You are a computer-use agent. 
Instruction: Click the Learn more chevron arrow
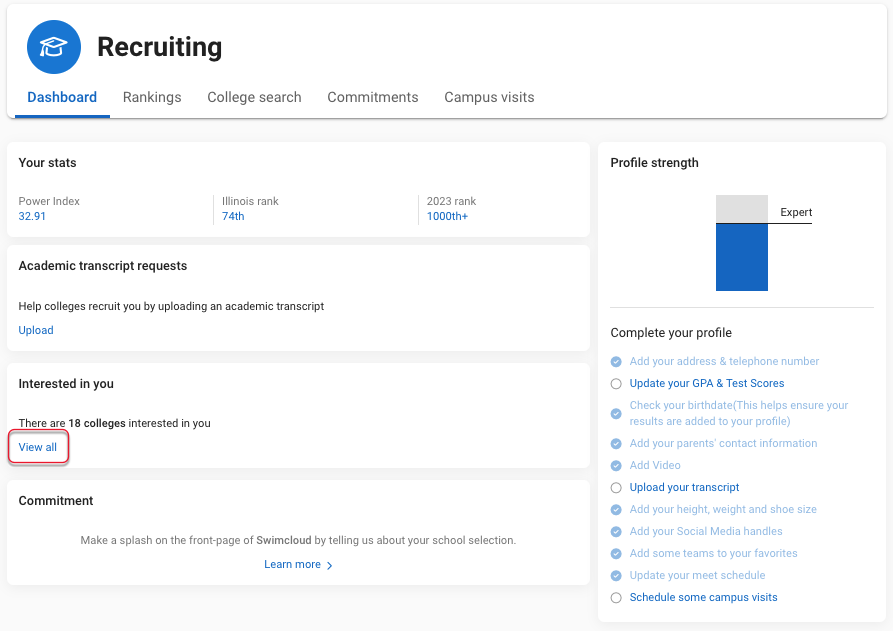coord(329,565)
